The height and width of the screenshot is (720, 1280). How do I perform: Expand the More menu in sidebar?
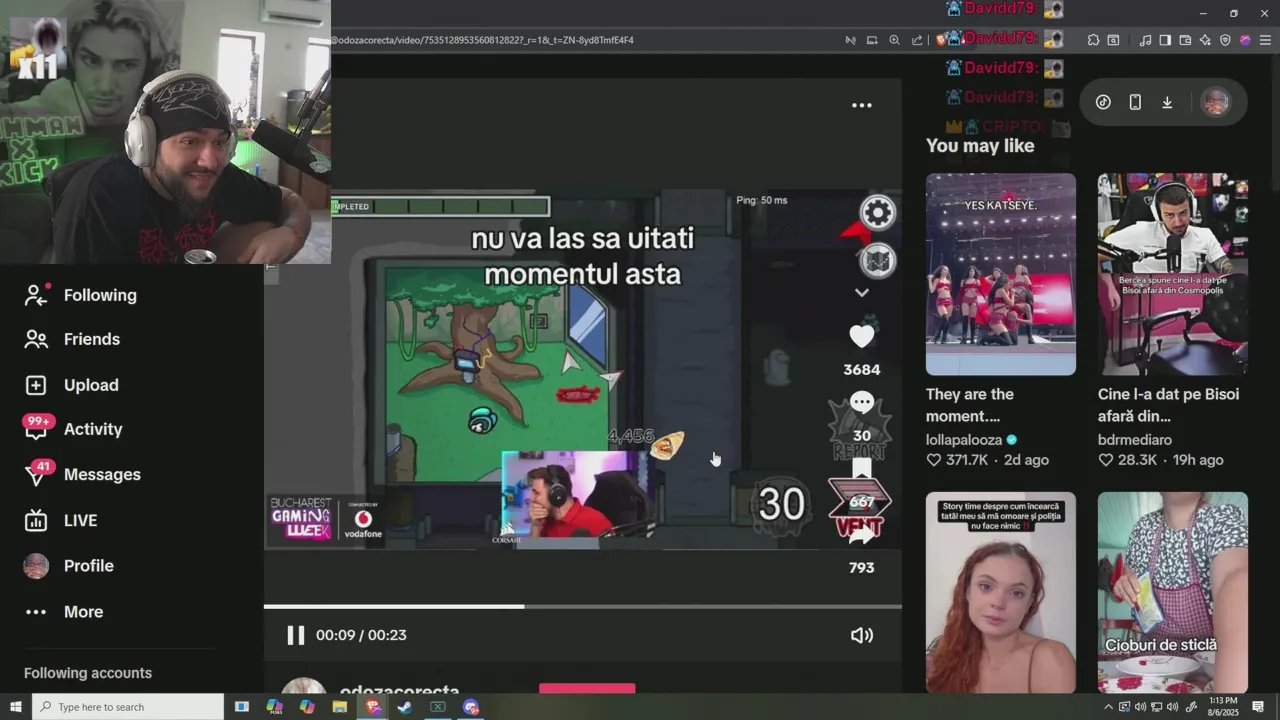(x=83, y=612)
